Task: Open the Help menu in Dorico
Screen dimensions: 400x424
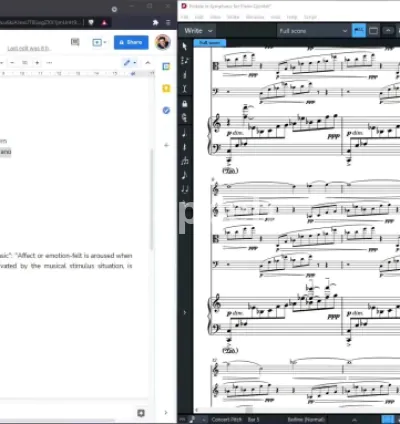Action: [x=292, y=17]
